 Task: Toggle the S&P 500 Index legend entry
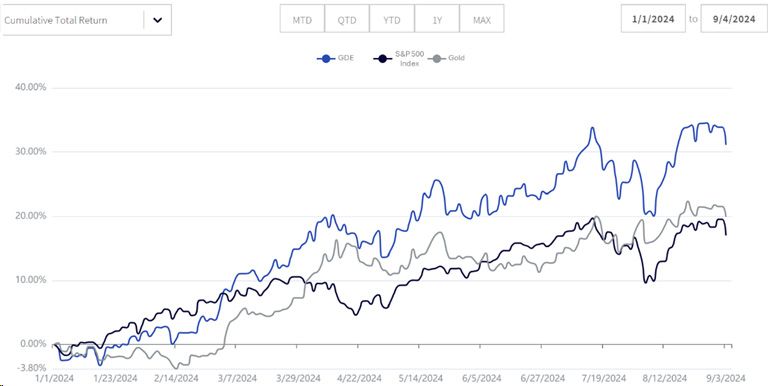click(x=399, y=60)
